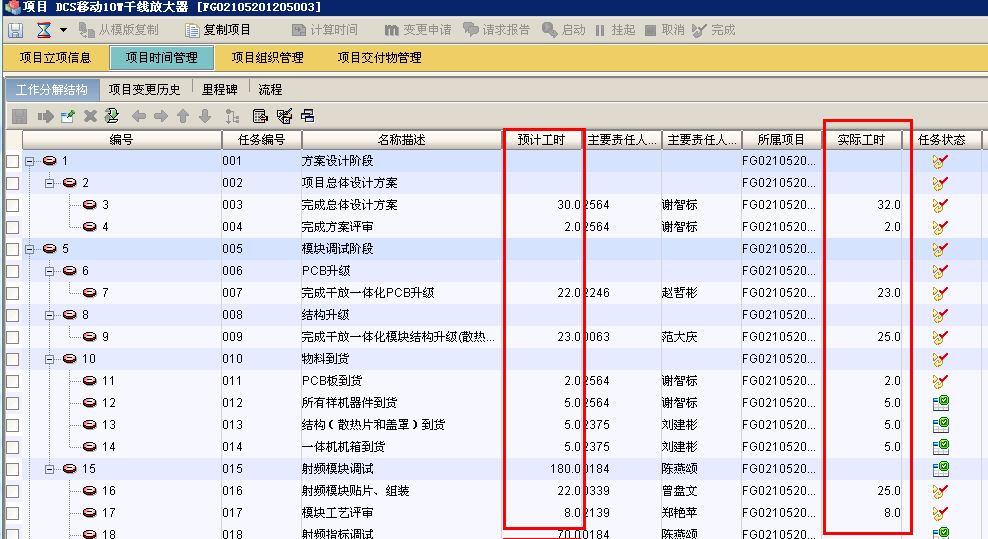Click the hourglass icon in top toolbar
The image size is (988, 539).
(x=44, y=30)
